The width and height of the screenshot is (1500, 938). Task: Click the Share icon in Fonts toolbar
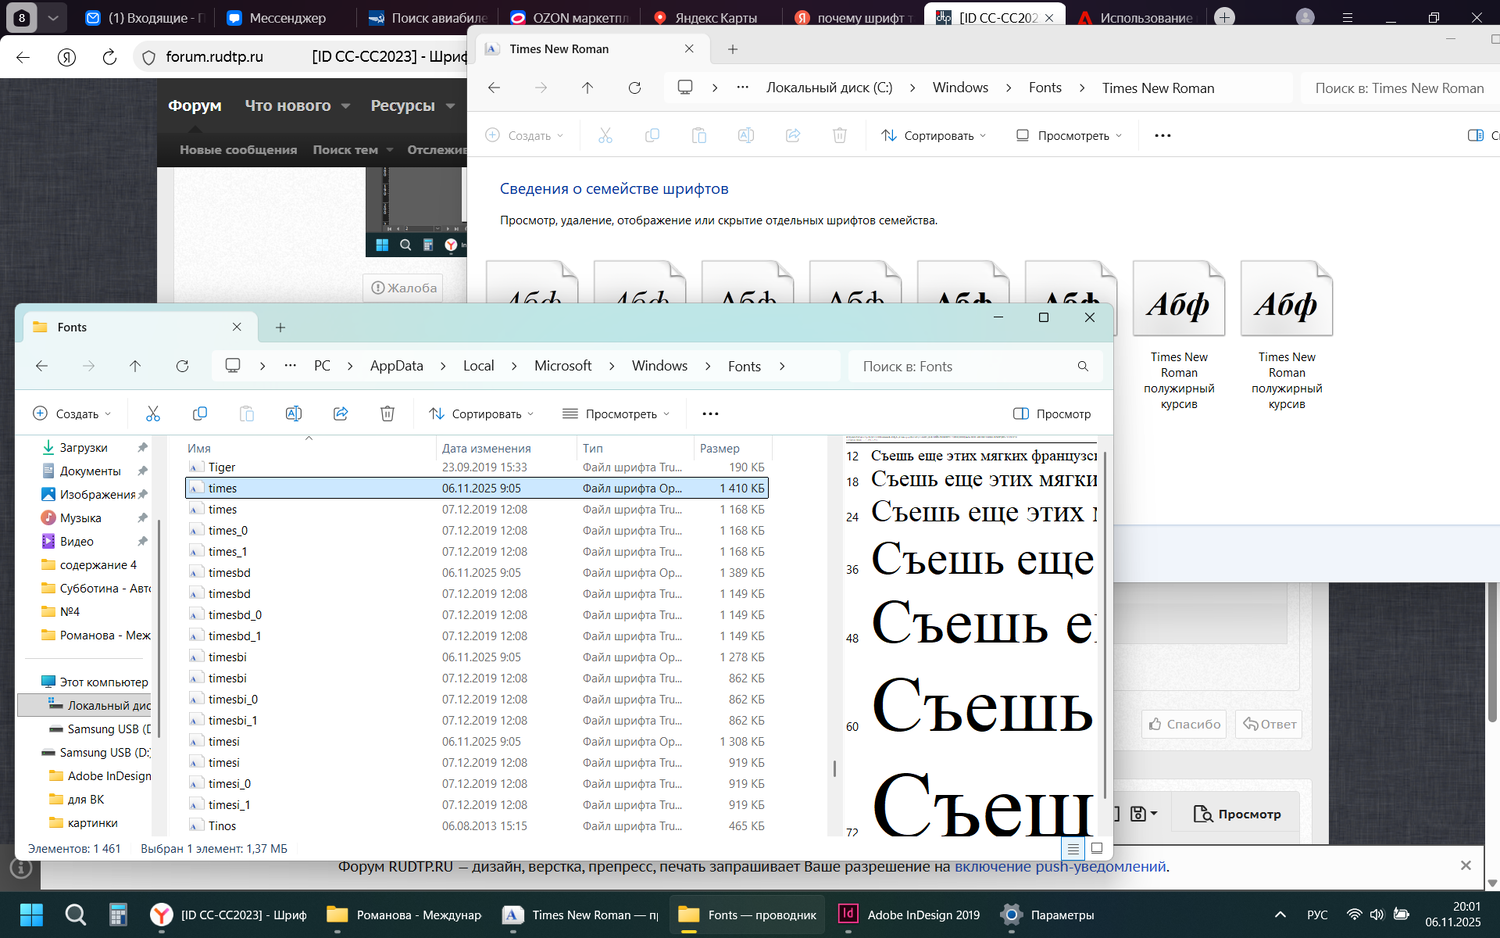[341, 414]
